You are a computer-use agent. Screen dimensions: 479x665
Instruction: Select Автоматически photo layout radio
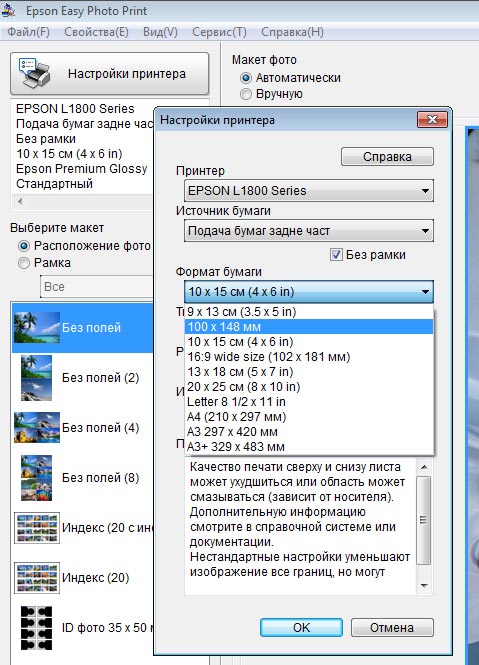(x=246, y=78)
